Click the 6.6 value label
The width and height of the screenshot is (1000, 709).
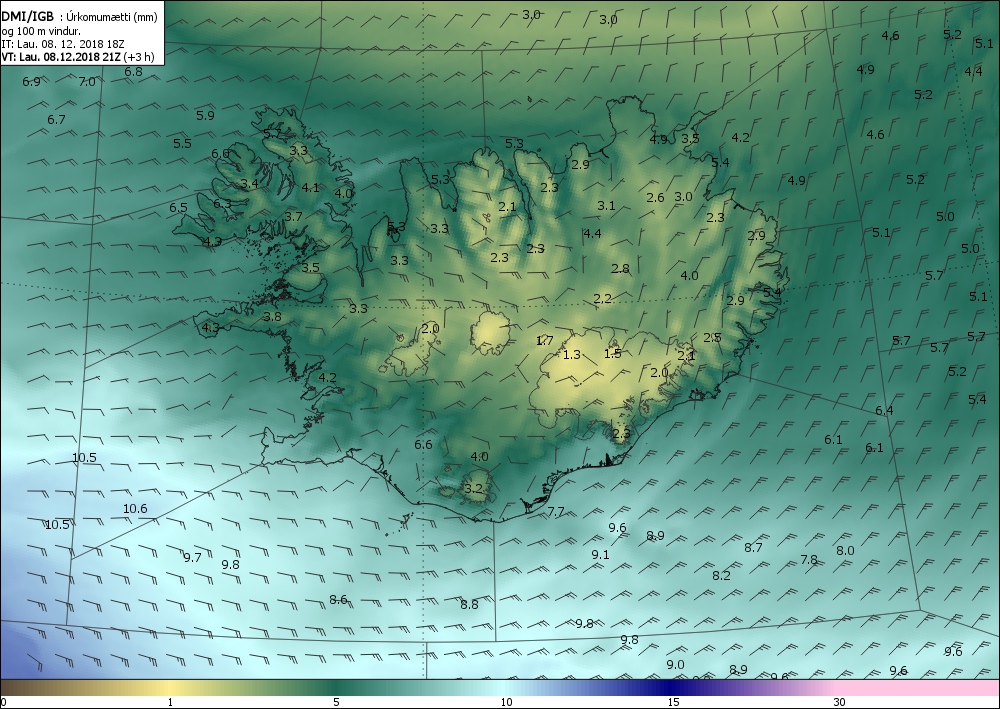coord(423,444)
